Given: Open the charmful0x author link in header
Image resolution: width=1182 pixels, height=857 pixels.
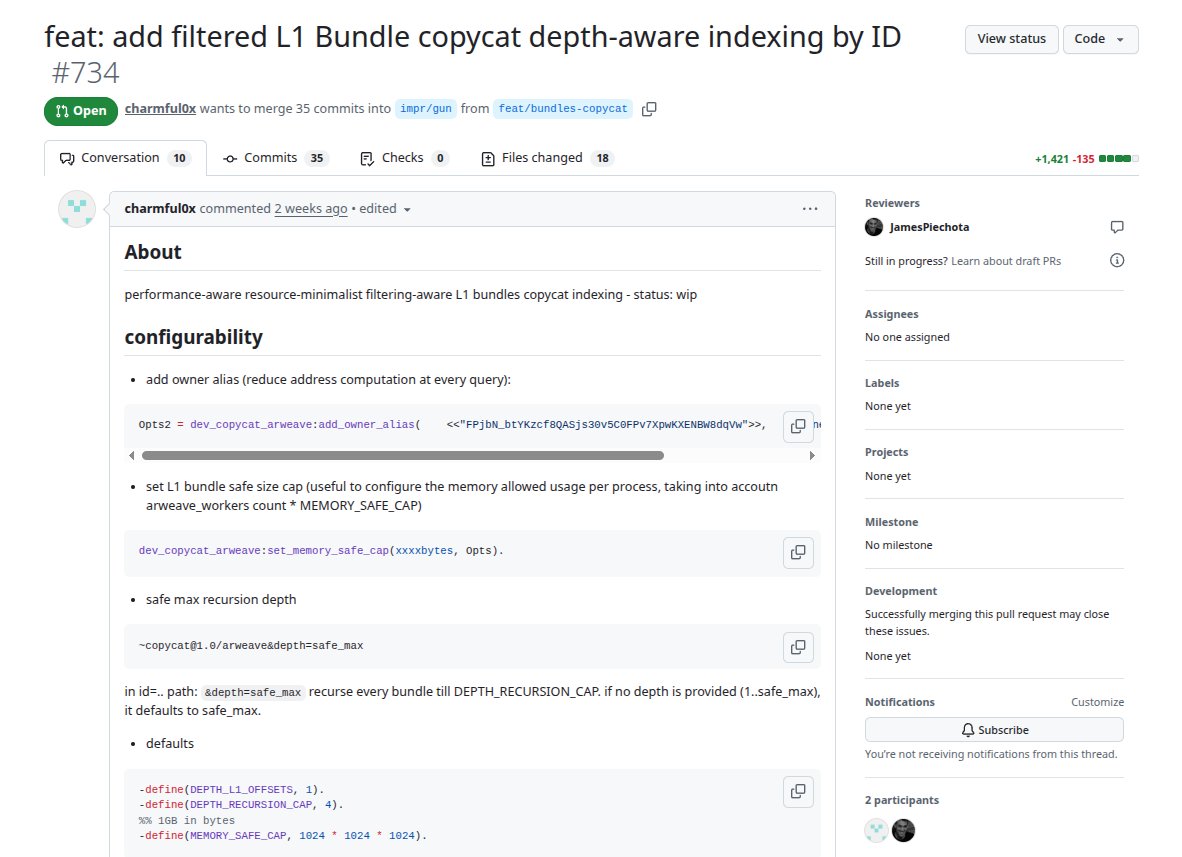Looking at the screenshot, I should point(160,109).
